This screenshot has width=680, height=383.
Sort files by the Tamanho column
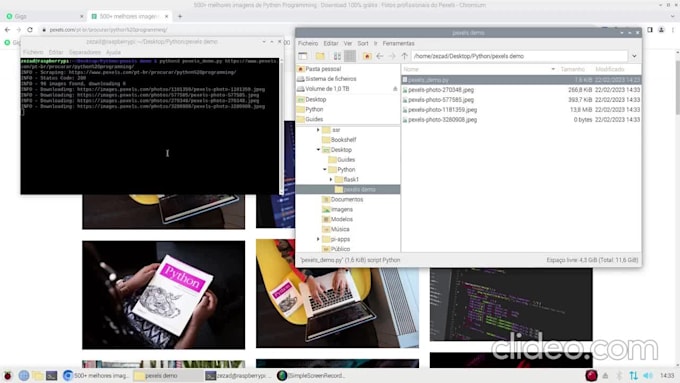point(572,69)
